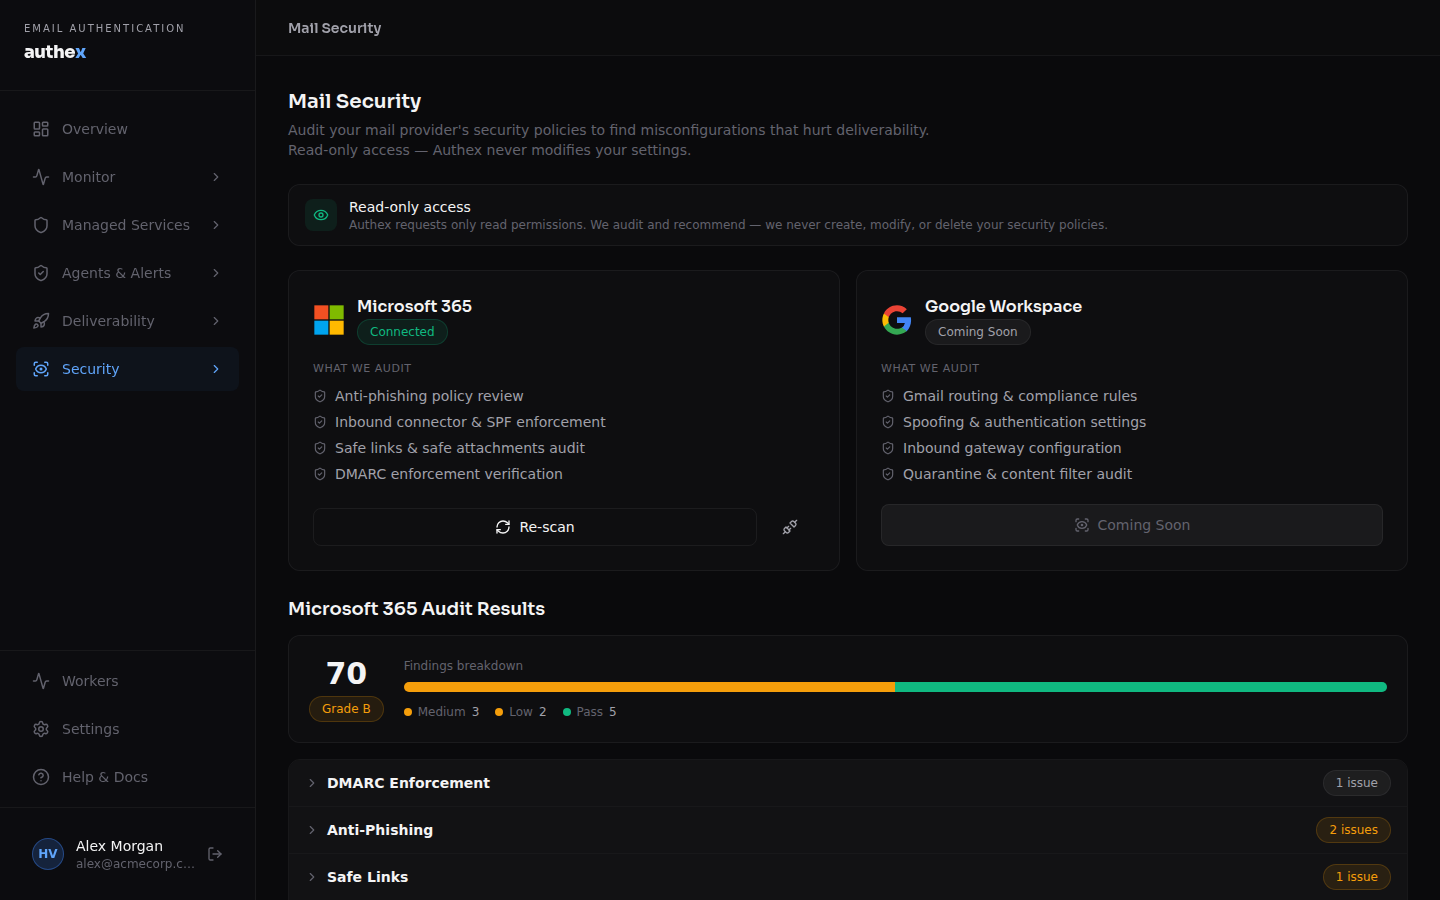Click the 1 issue badge on DMARC Enforcement
The image size is (1440, 900).
1357,783
